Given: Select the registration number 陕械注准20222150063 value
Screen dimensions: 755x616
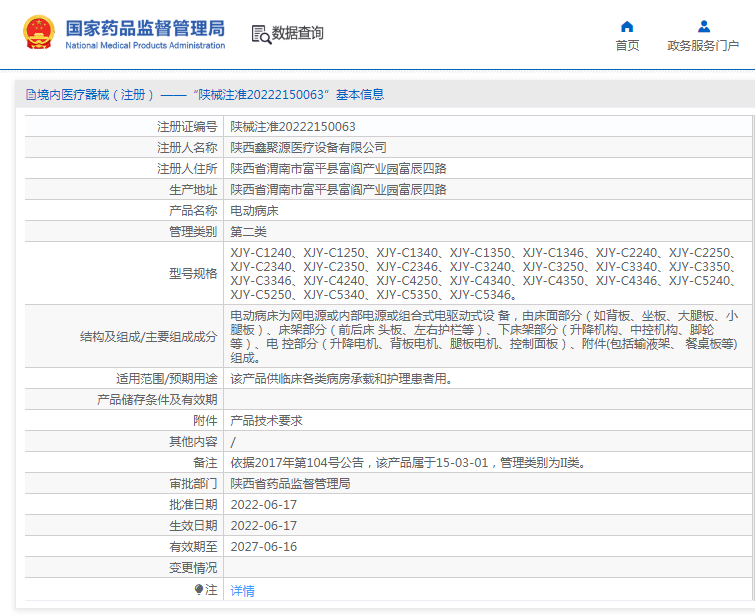Looking at the screenshot, I should [293, 127].
